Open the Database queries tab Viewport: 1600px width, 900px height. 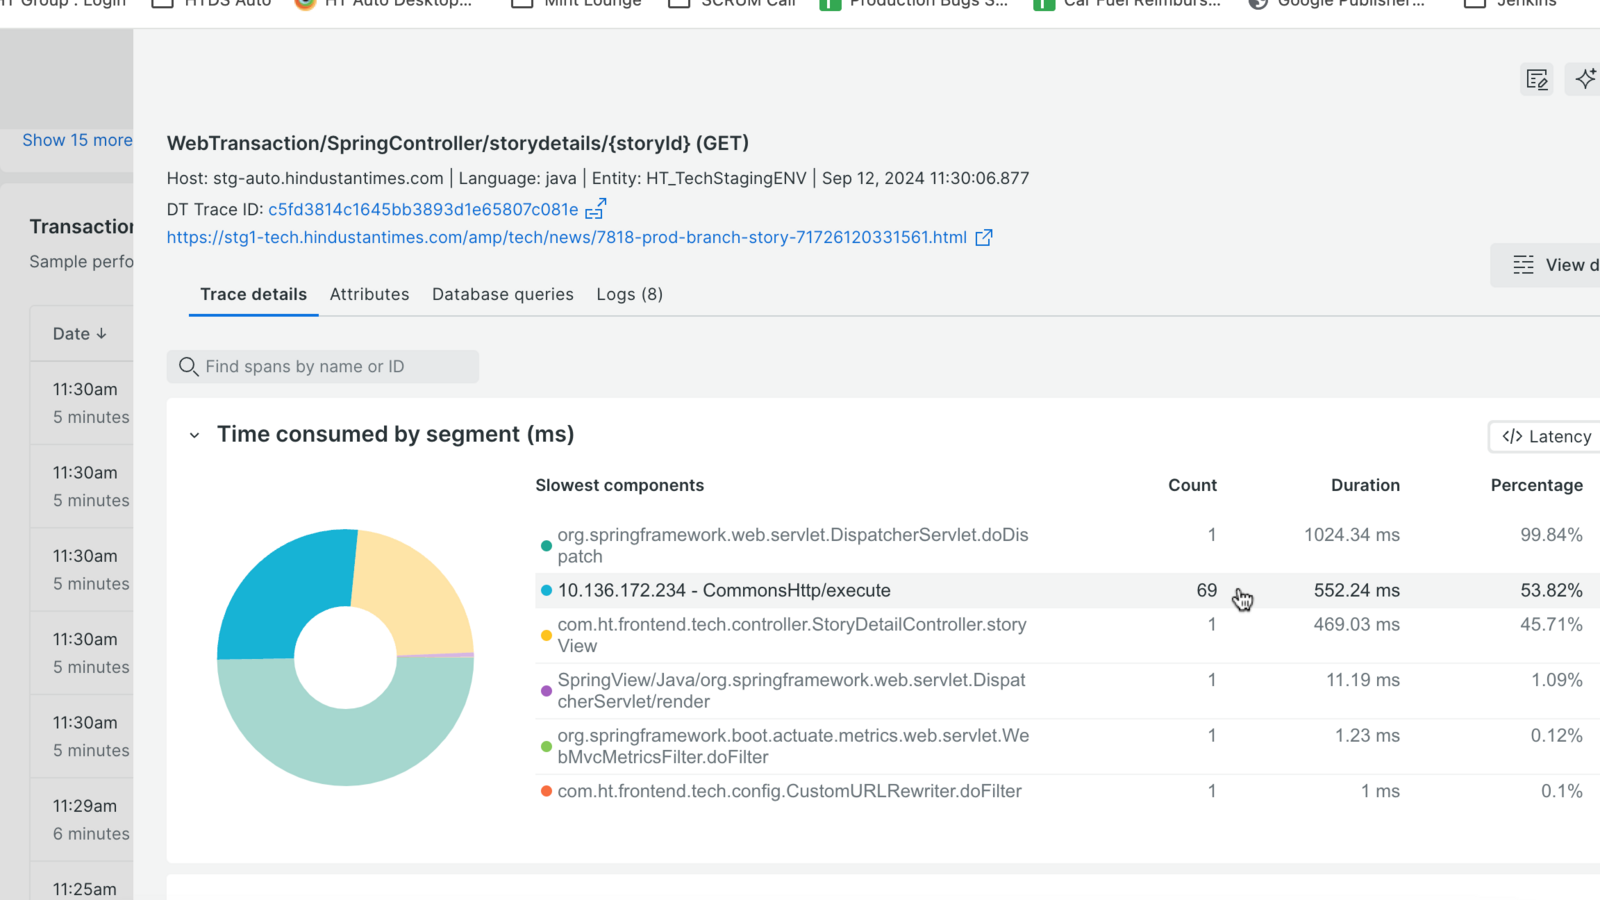pos(502,294)
